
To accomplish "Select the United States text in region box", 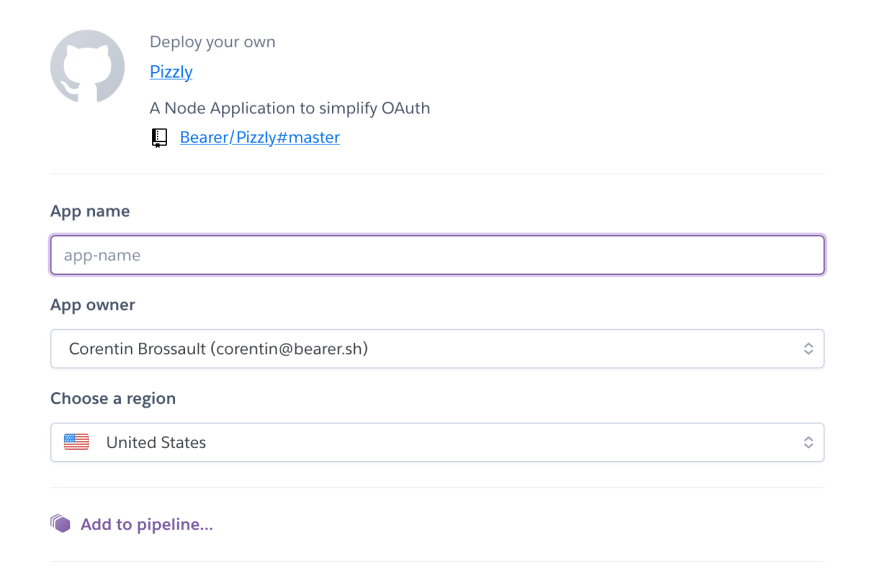I will pos(156,442).
